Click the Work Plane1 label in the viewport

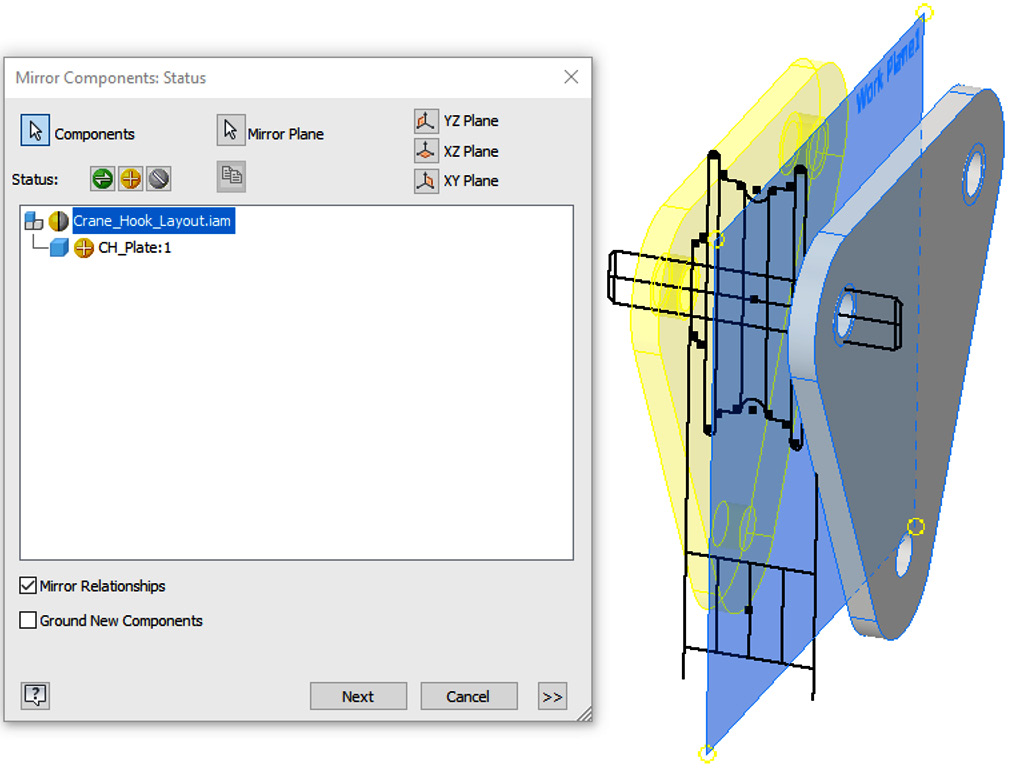888,72
